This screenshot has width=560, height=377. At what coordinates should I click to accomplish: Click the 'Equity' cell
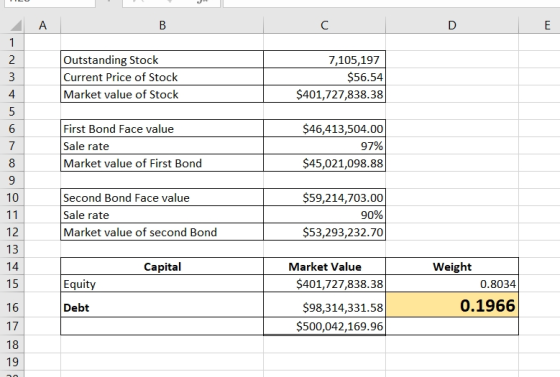pyautogui.click(x=162, y=284)
